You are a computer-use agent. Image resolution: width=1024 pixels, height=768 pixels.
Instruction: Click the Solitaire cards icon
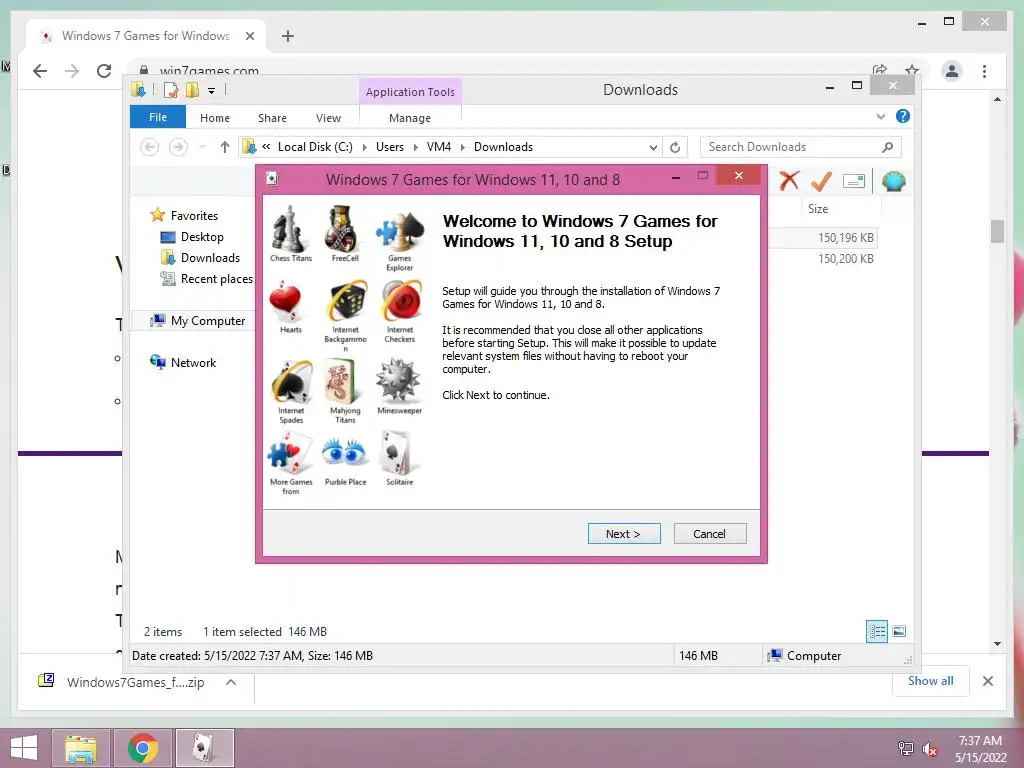398,453
